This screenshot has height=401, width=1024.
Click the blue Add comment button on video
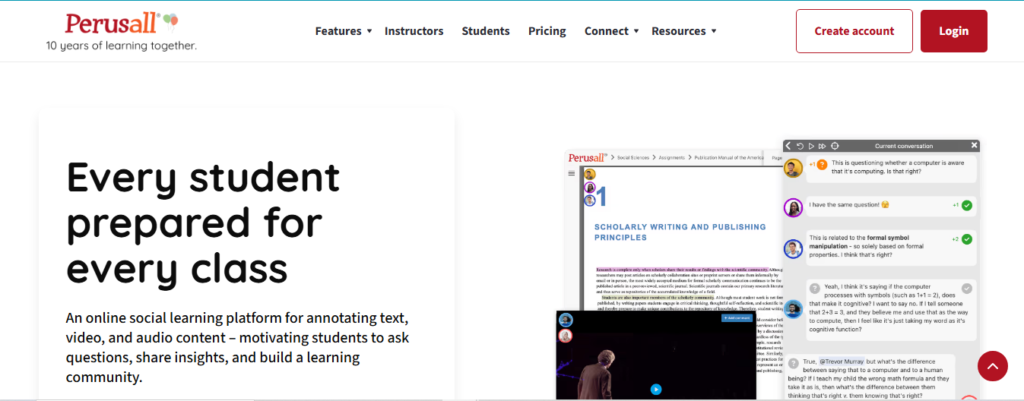737,318
